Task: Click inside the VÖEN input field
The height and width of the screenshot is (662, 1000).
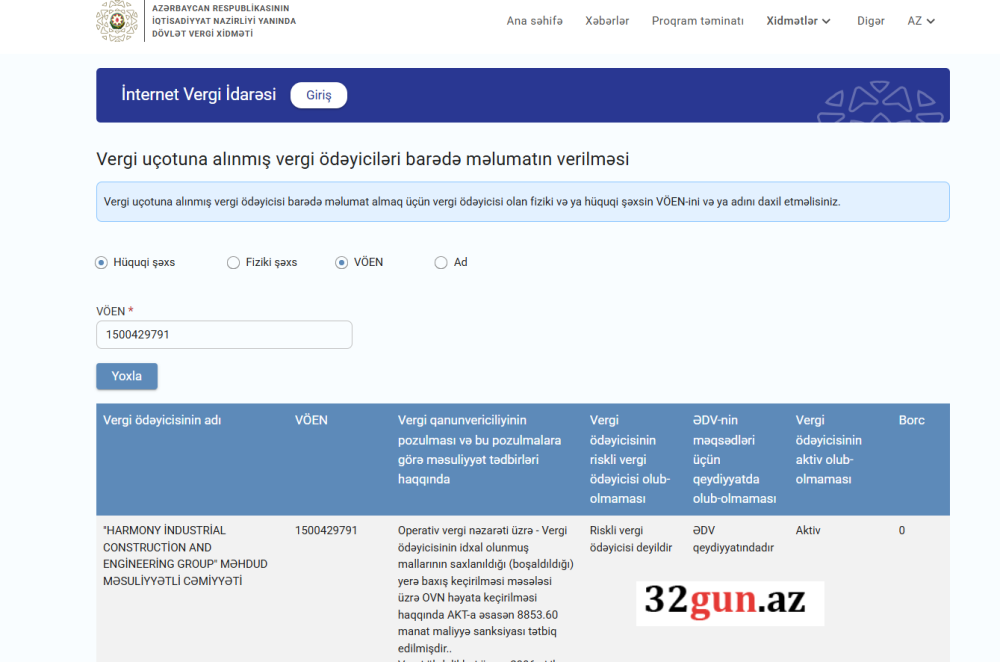Action: click(223, 335)
